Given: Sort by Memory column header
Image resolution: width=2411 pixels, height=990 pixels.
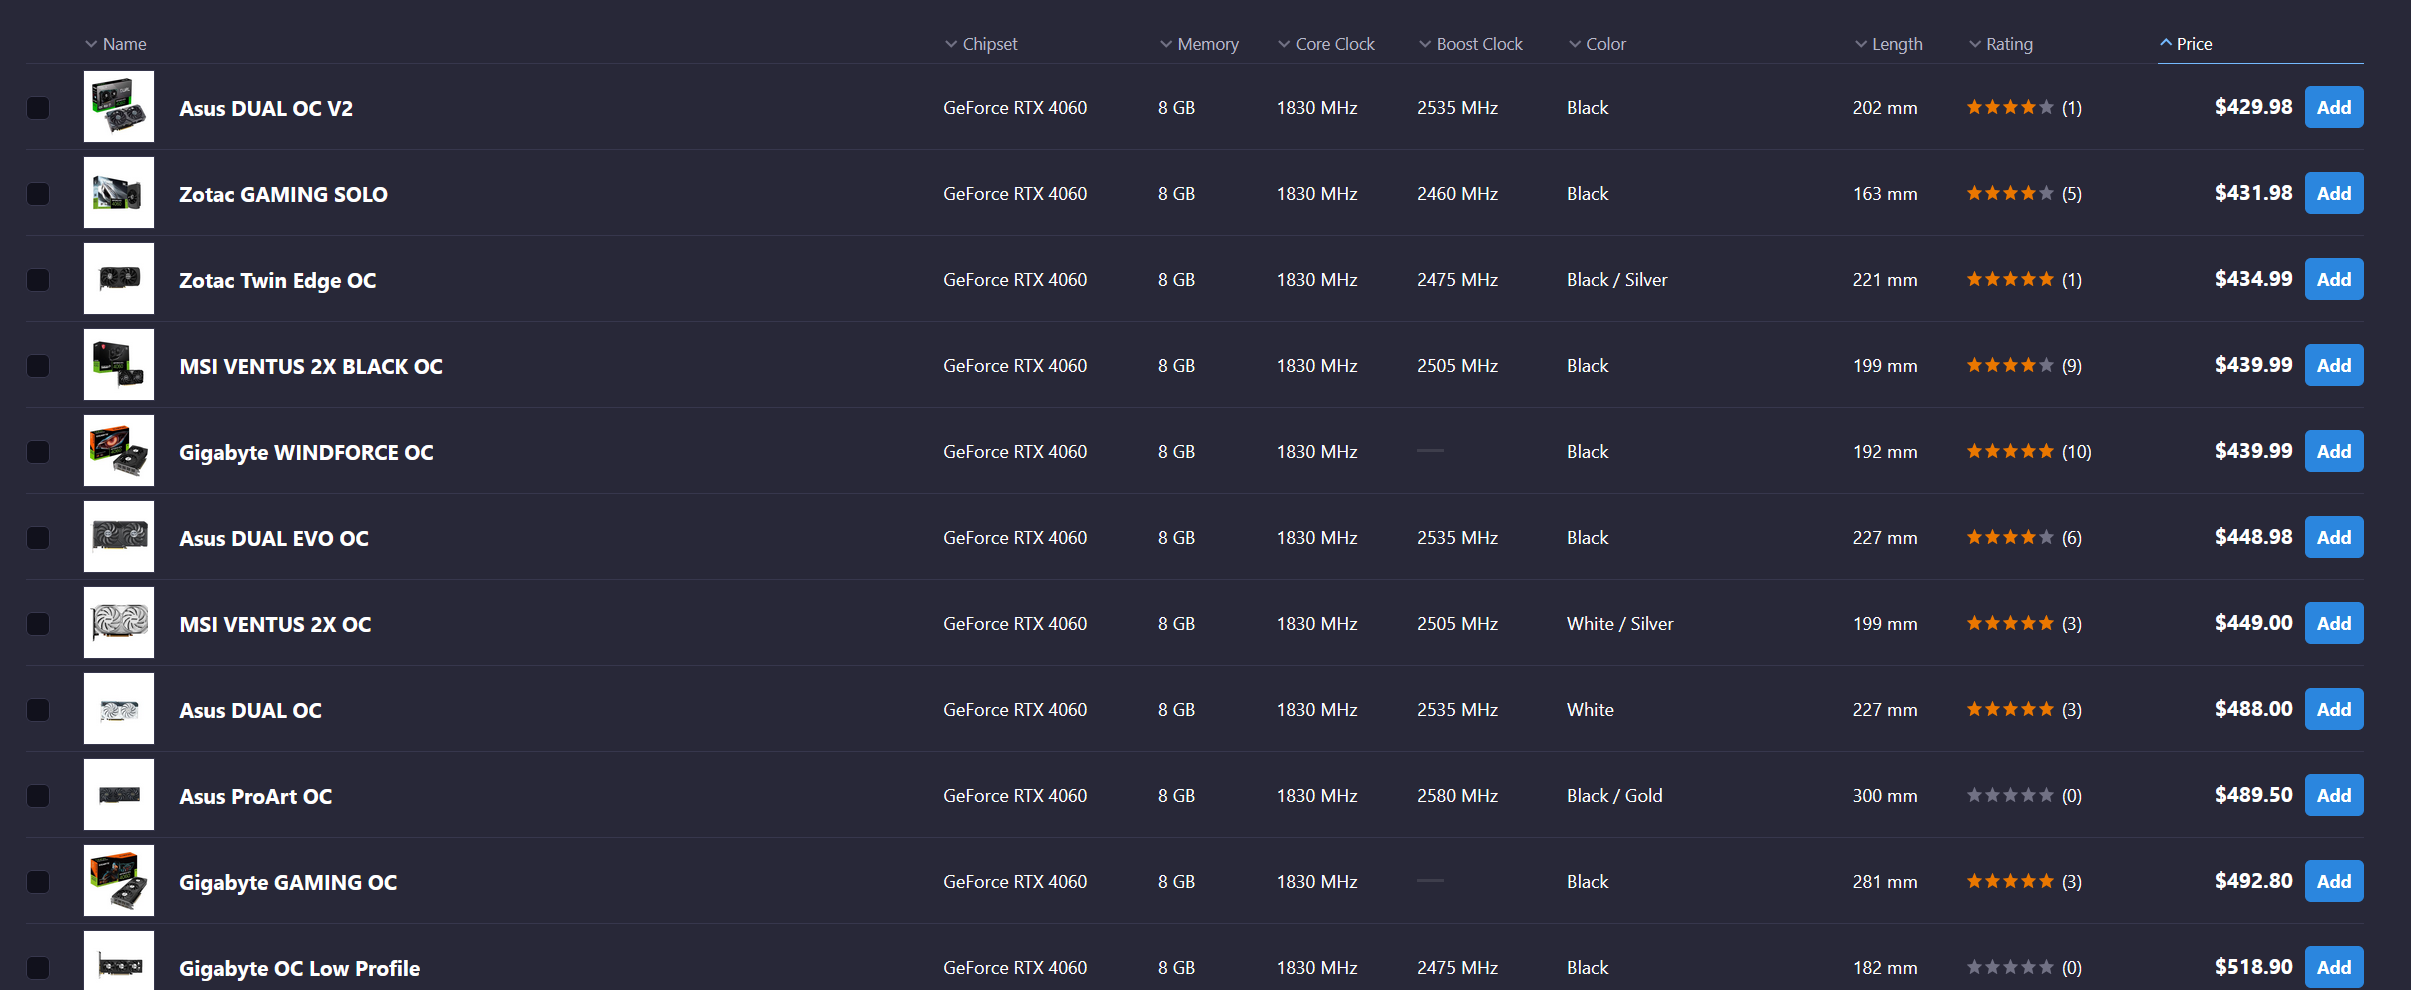Looking at the screenshot, I should point(1199,44).
